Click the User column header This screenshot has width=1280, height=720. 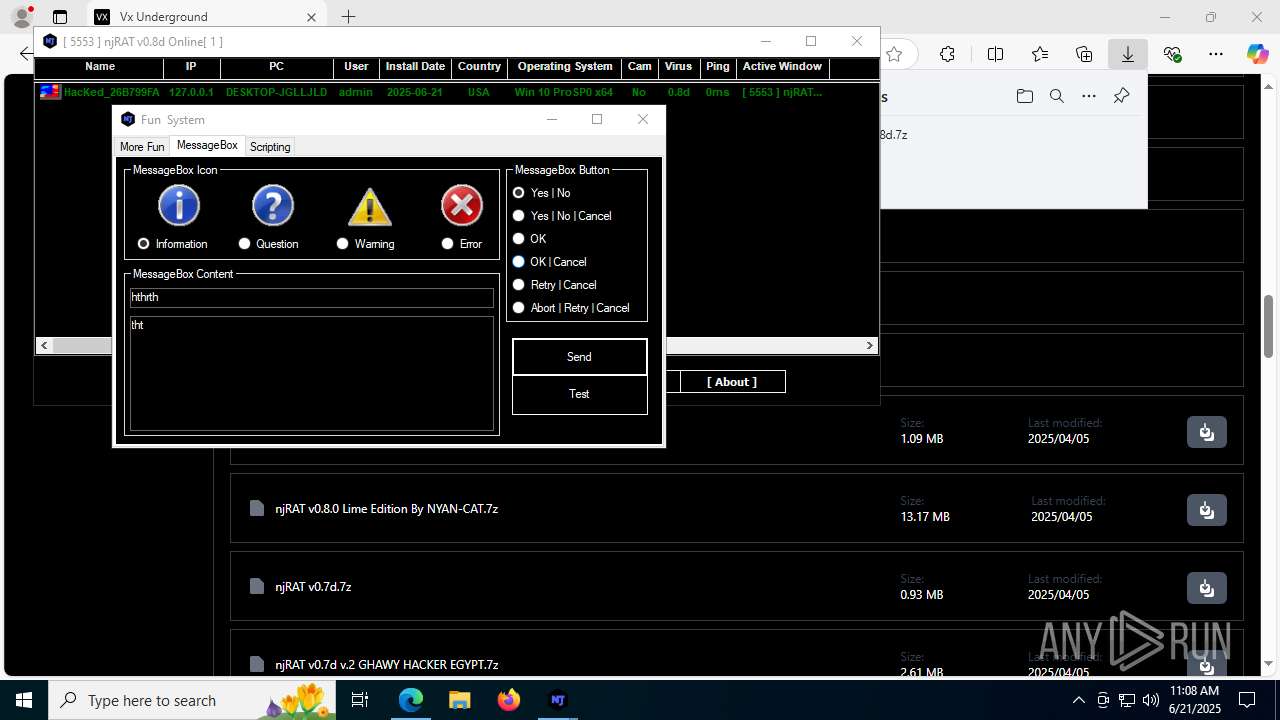(x=356, y=67)
